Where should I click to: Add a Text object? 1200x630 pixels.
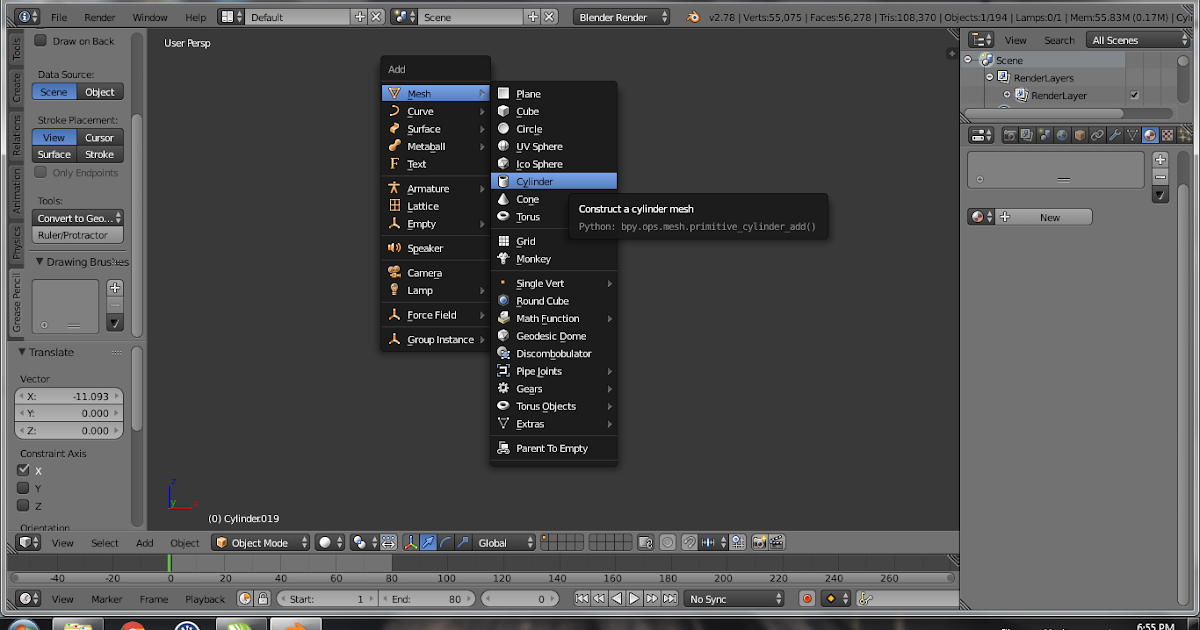coord(435,164)
